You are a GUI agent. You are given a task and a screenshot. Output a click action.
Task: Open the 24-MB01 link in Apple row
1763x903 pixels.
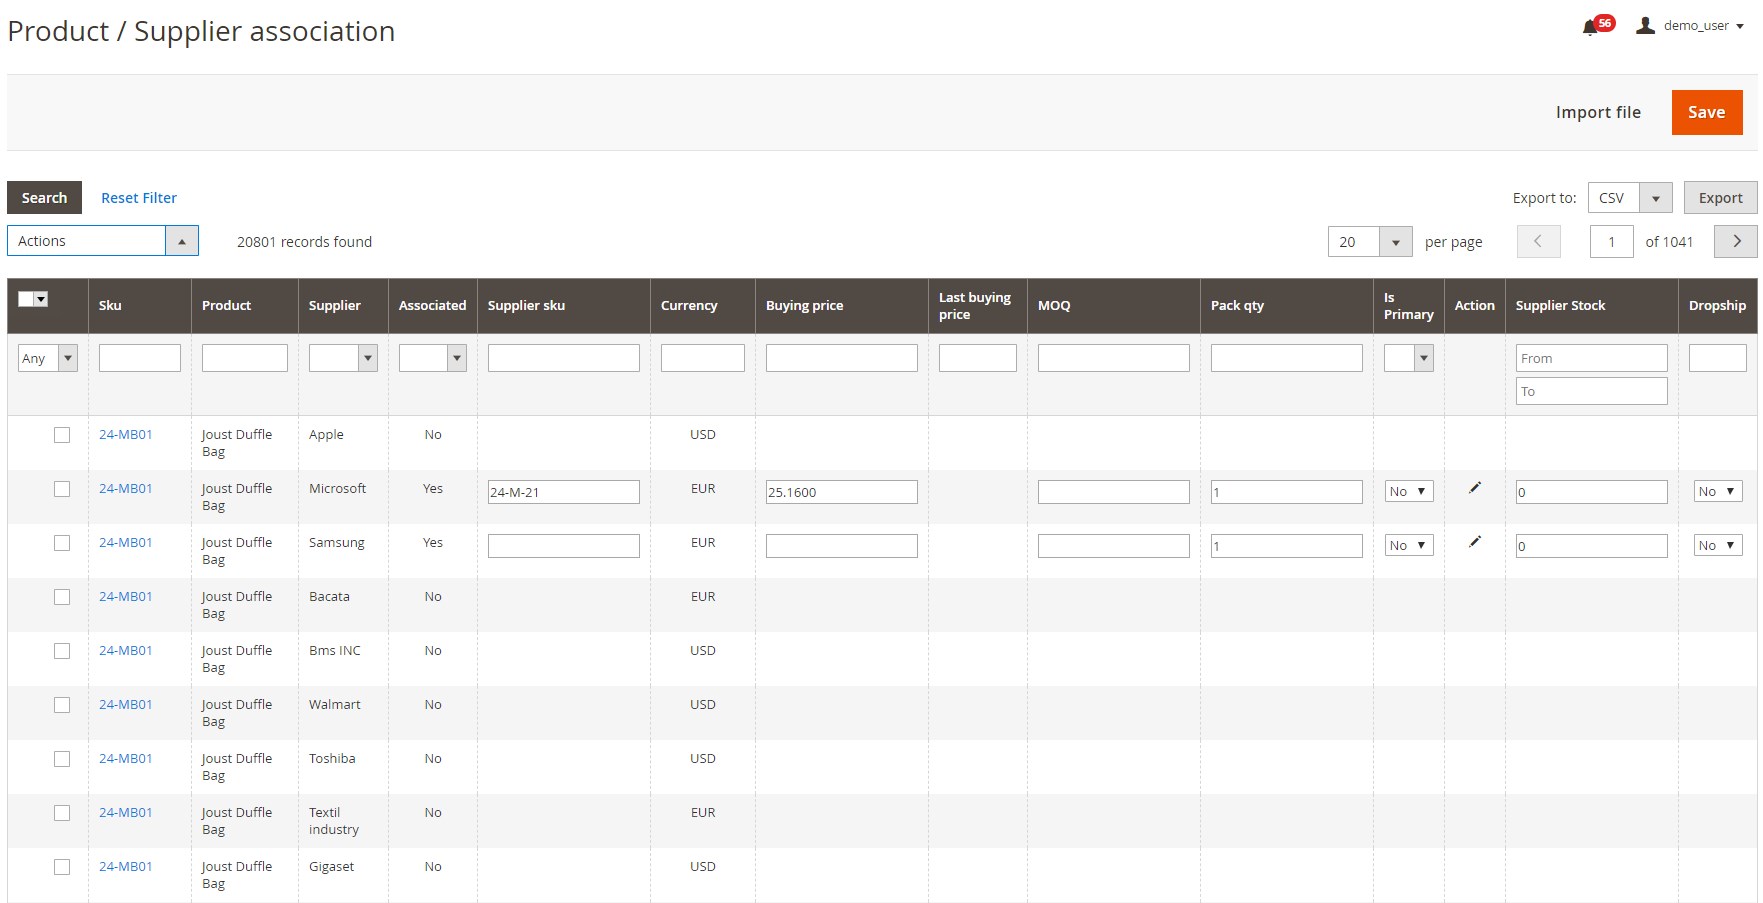[126, 434]
